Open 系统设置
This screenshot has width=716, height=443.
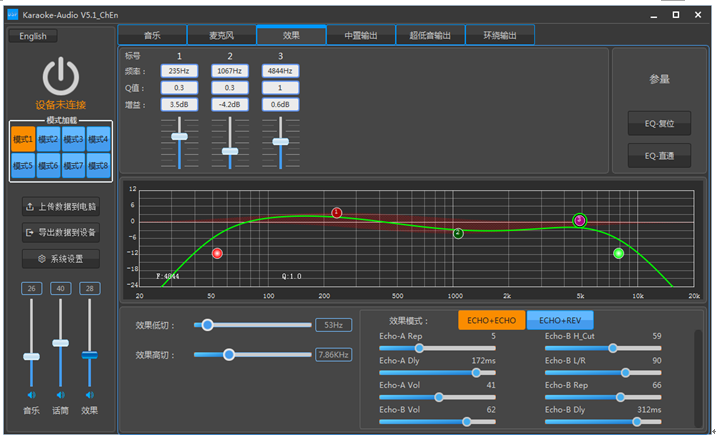pos(61,259)
